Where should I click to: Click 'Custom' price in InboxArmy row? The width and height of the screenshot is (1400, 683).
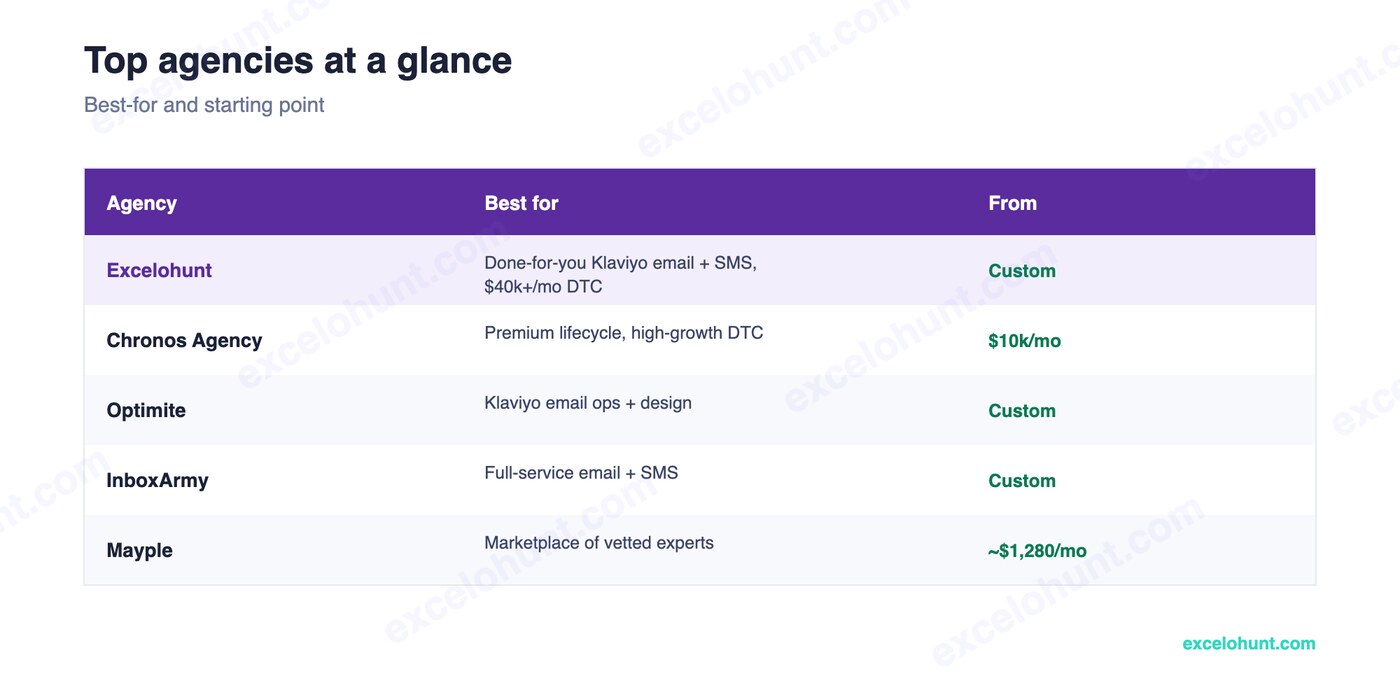(1022, 481)
